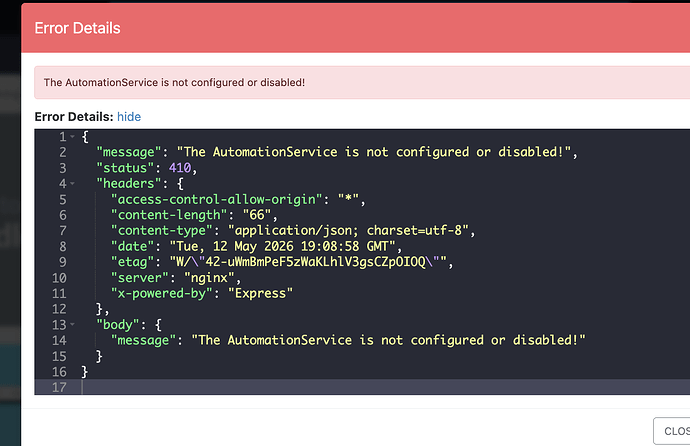Collapse the body fold arrow on line 13

[x=72, y=325]
